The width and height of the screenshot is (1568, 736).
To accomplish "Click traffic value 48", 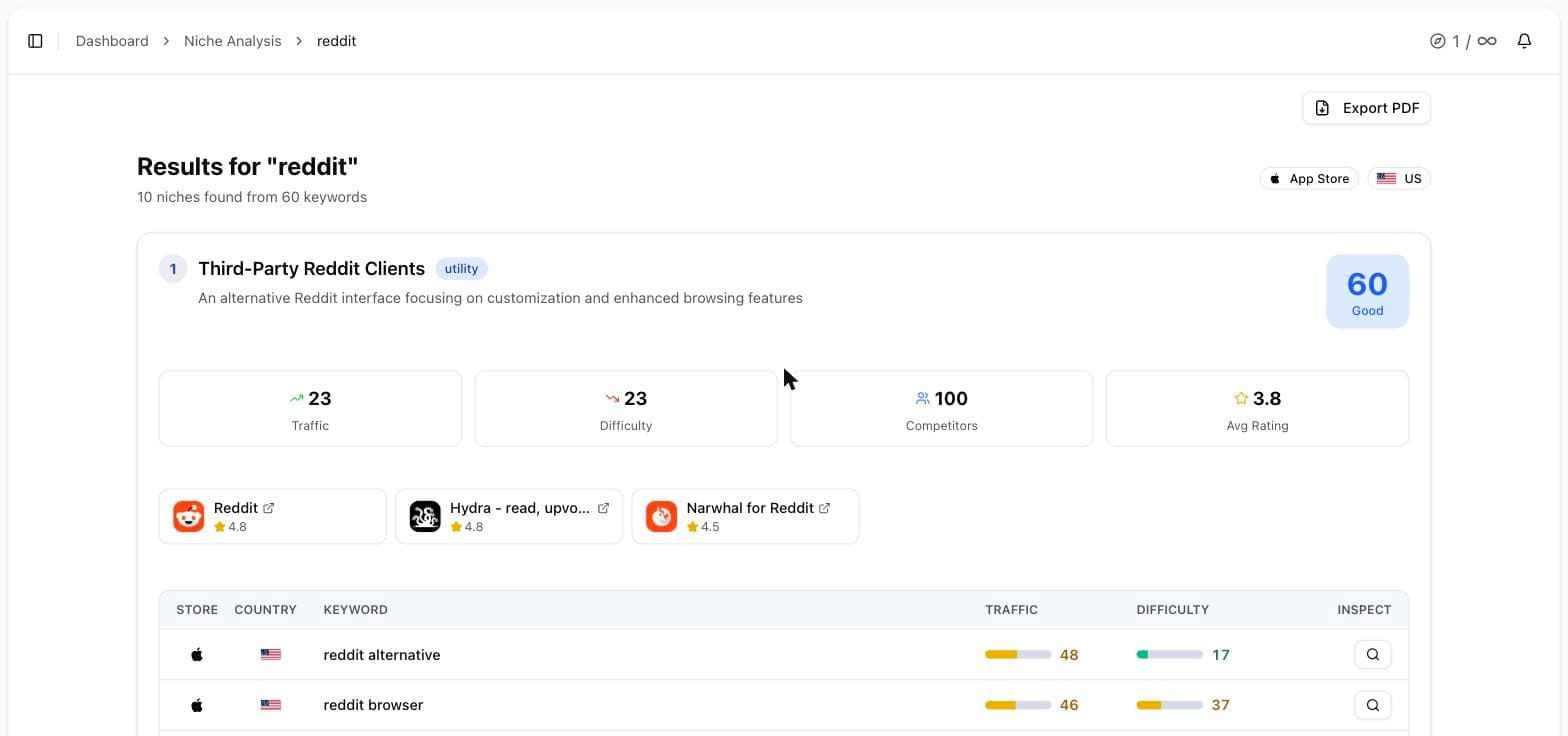I will 1069,655.
